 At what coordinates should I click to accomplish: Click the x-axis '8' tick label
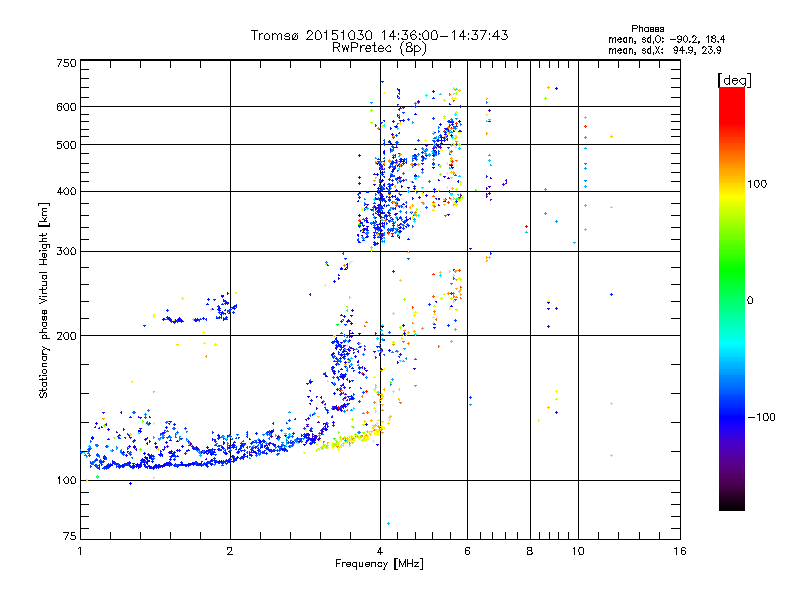click(x=530, y=551)
